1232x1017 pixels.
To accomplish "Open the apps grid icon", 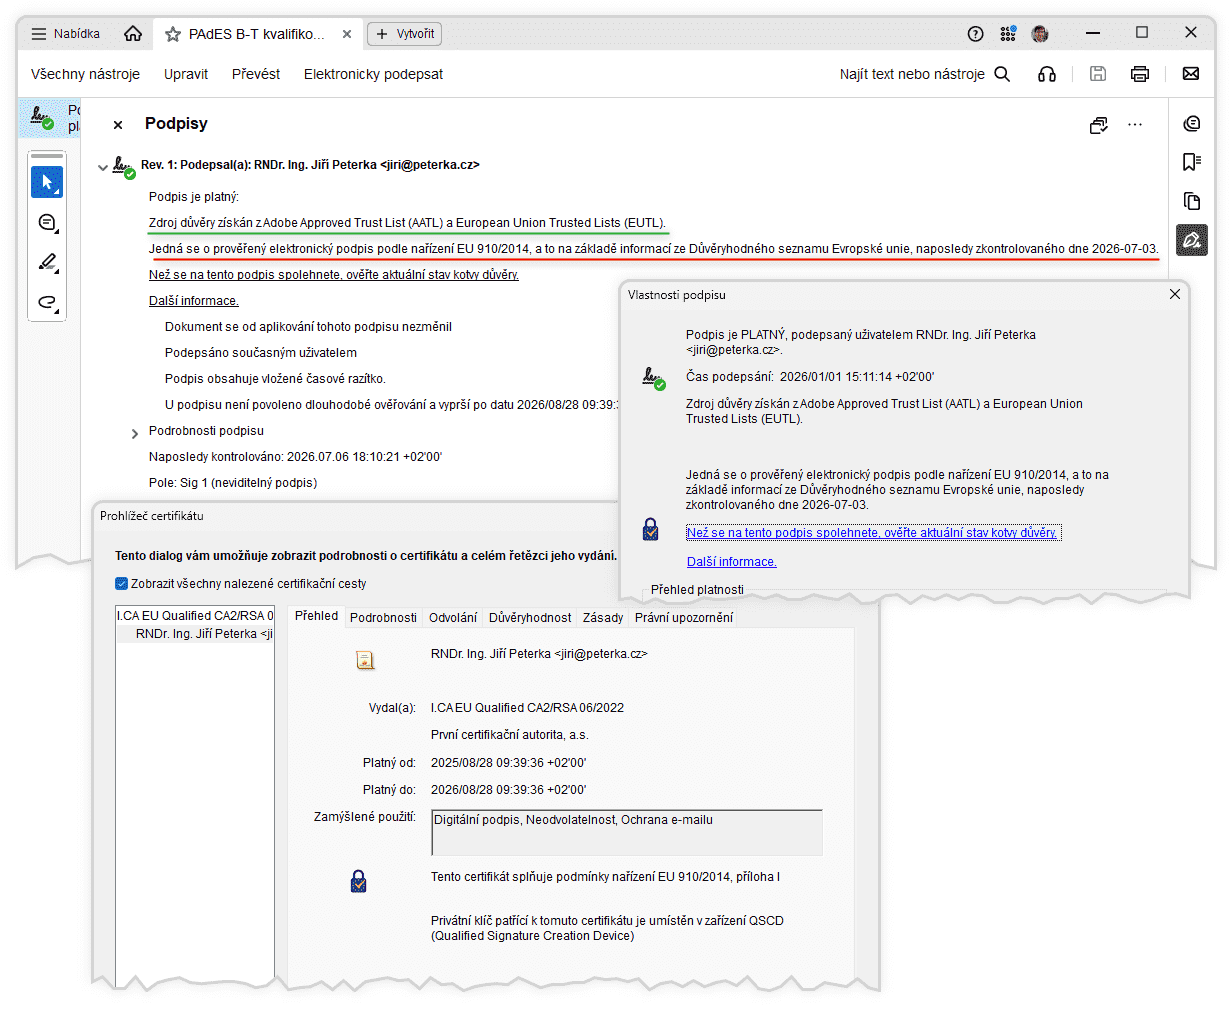I will pos(1008,34).
